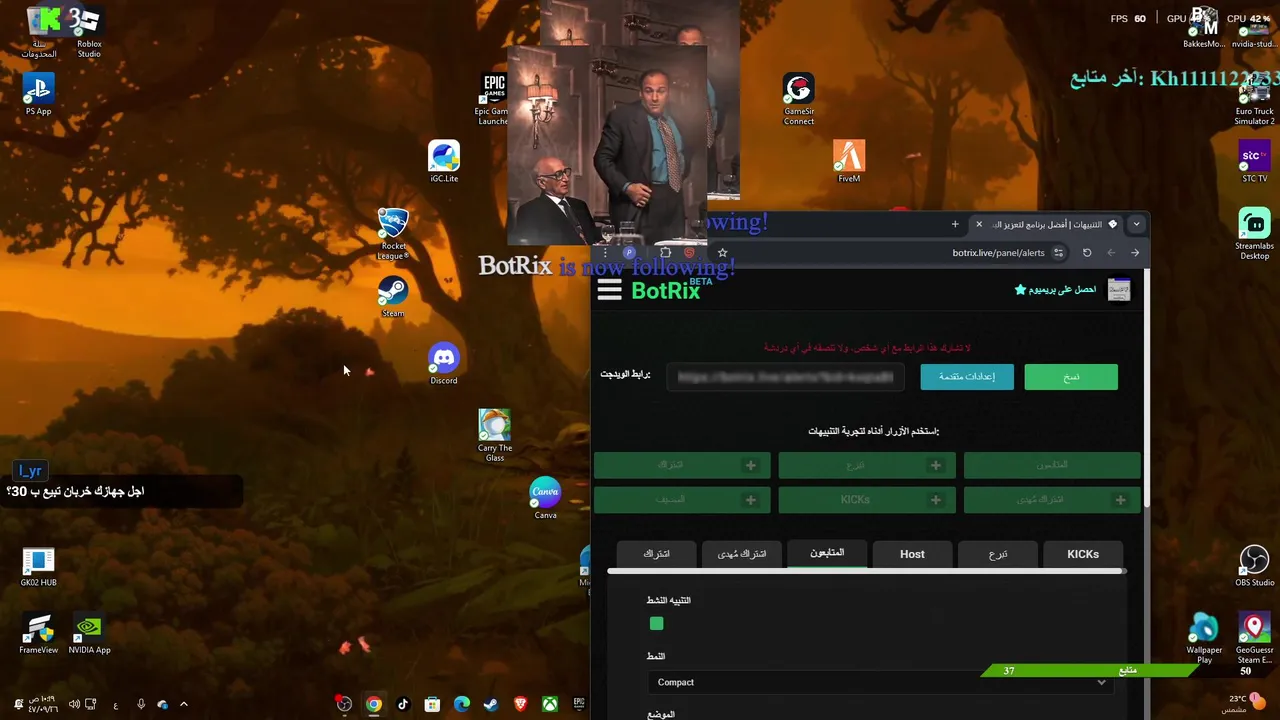
Task: Go back in the Chrome browser
Action: click(x=1135, y=253)
